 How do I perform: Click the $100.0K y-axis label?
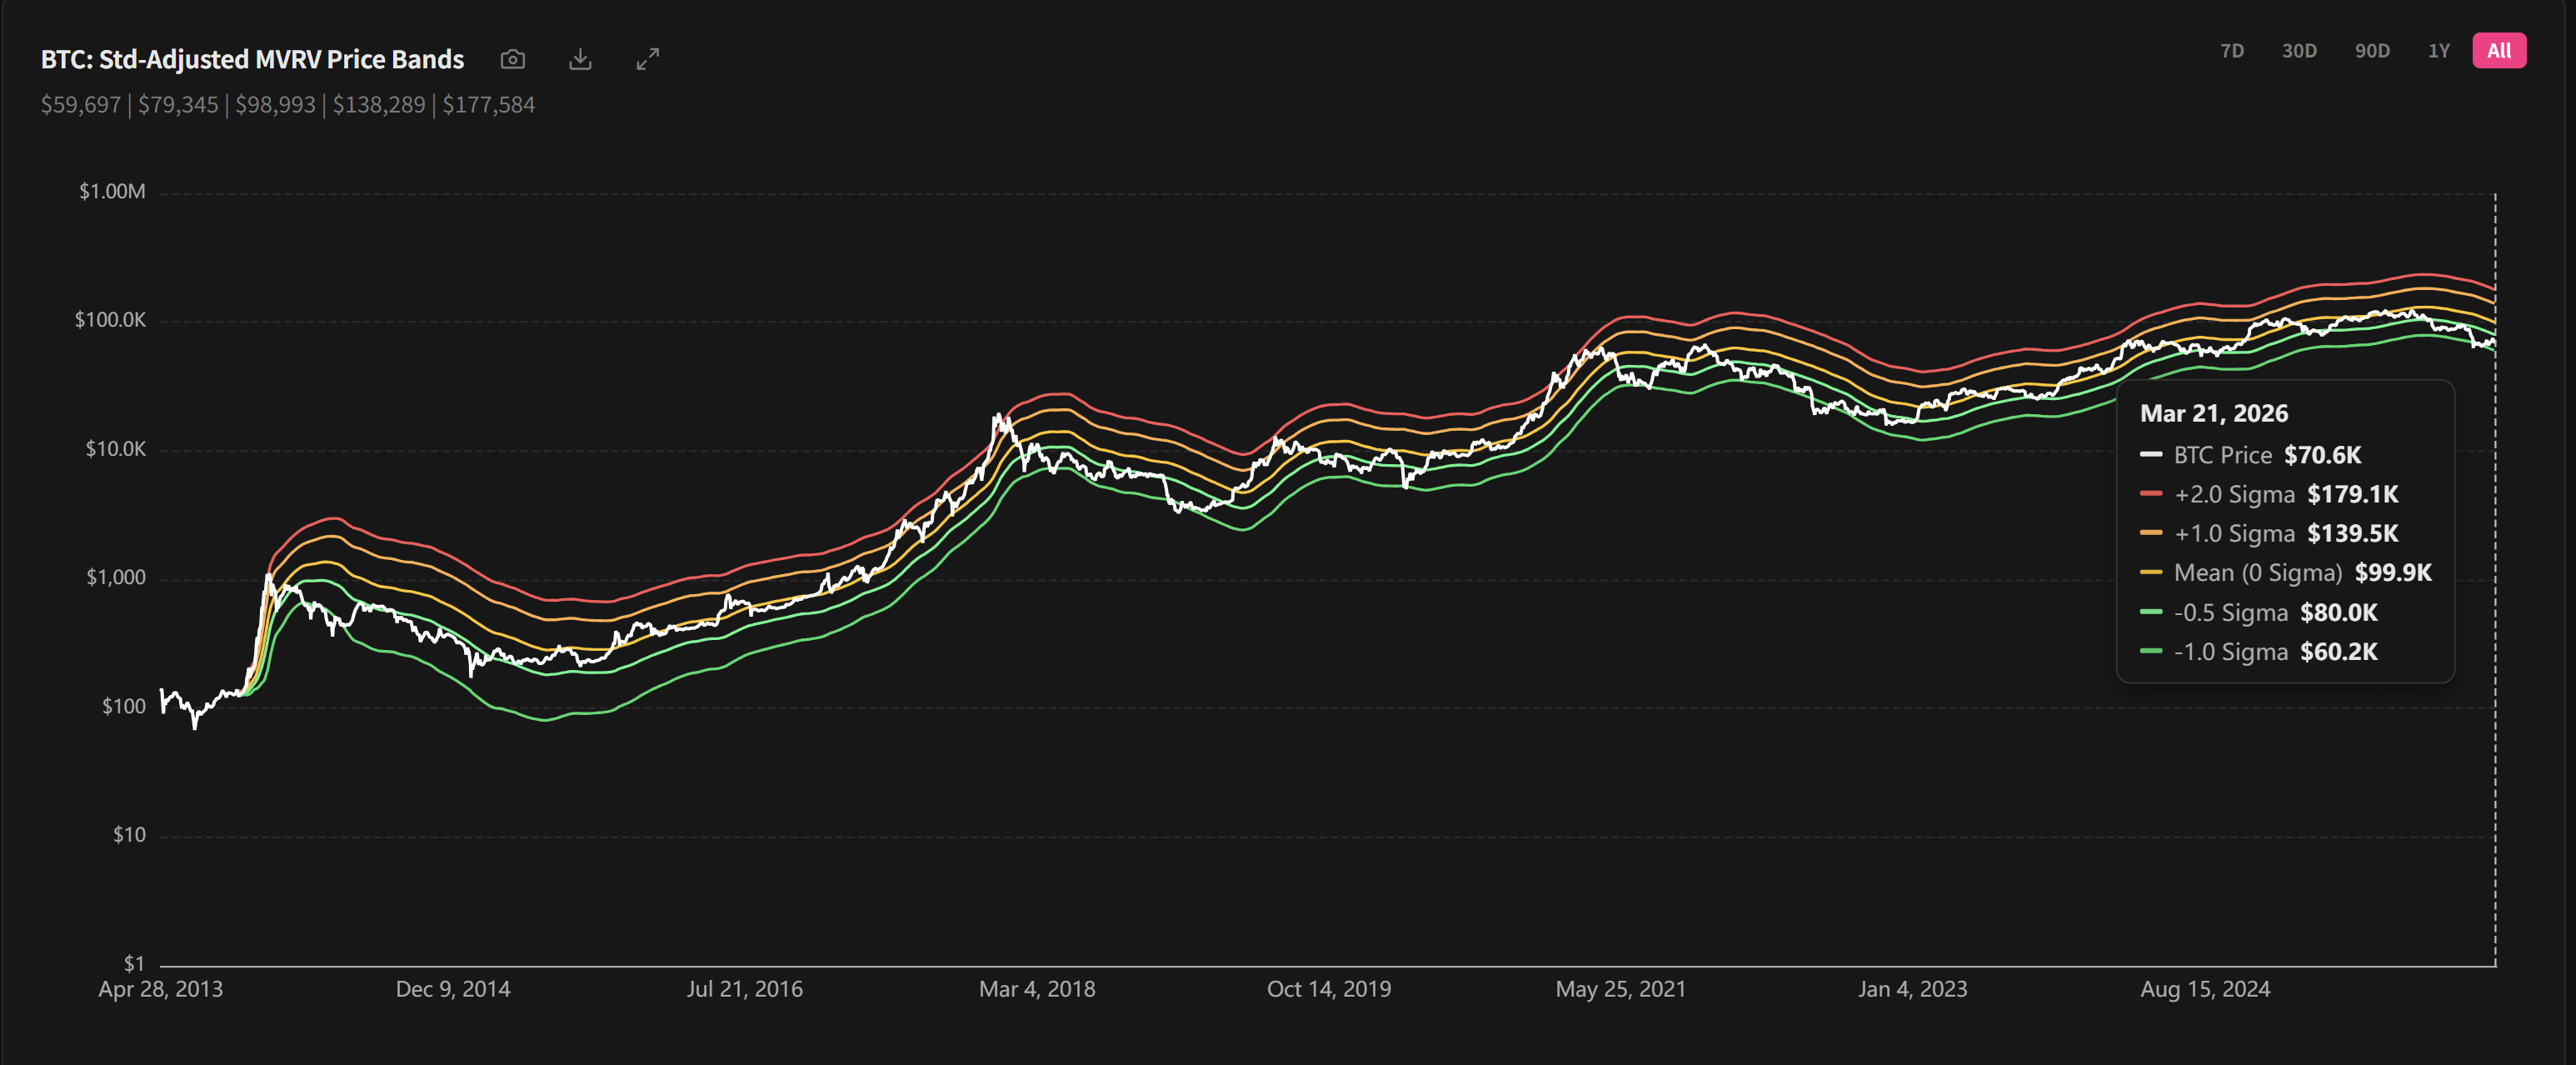pyautogui.click(x=110, y=320)
